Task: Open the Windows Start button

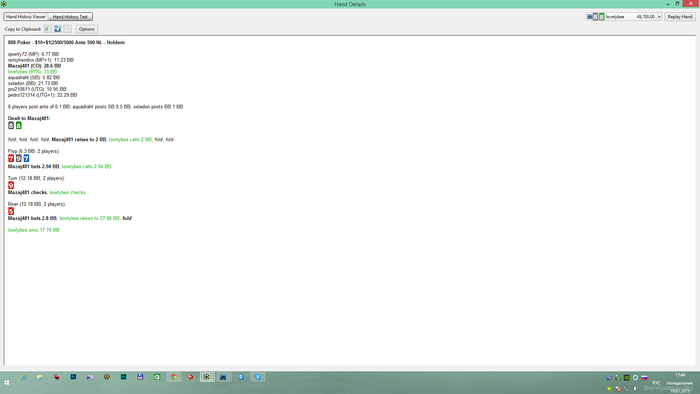Action: pos(7,382)
